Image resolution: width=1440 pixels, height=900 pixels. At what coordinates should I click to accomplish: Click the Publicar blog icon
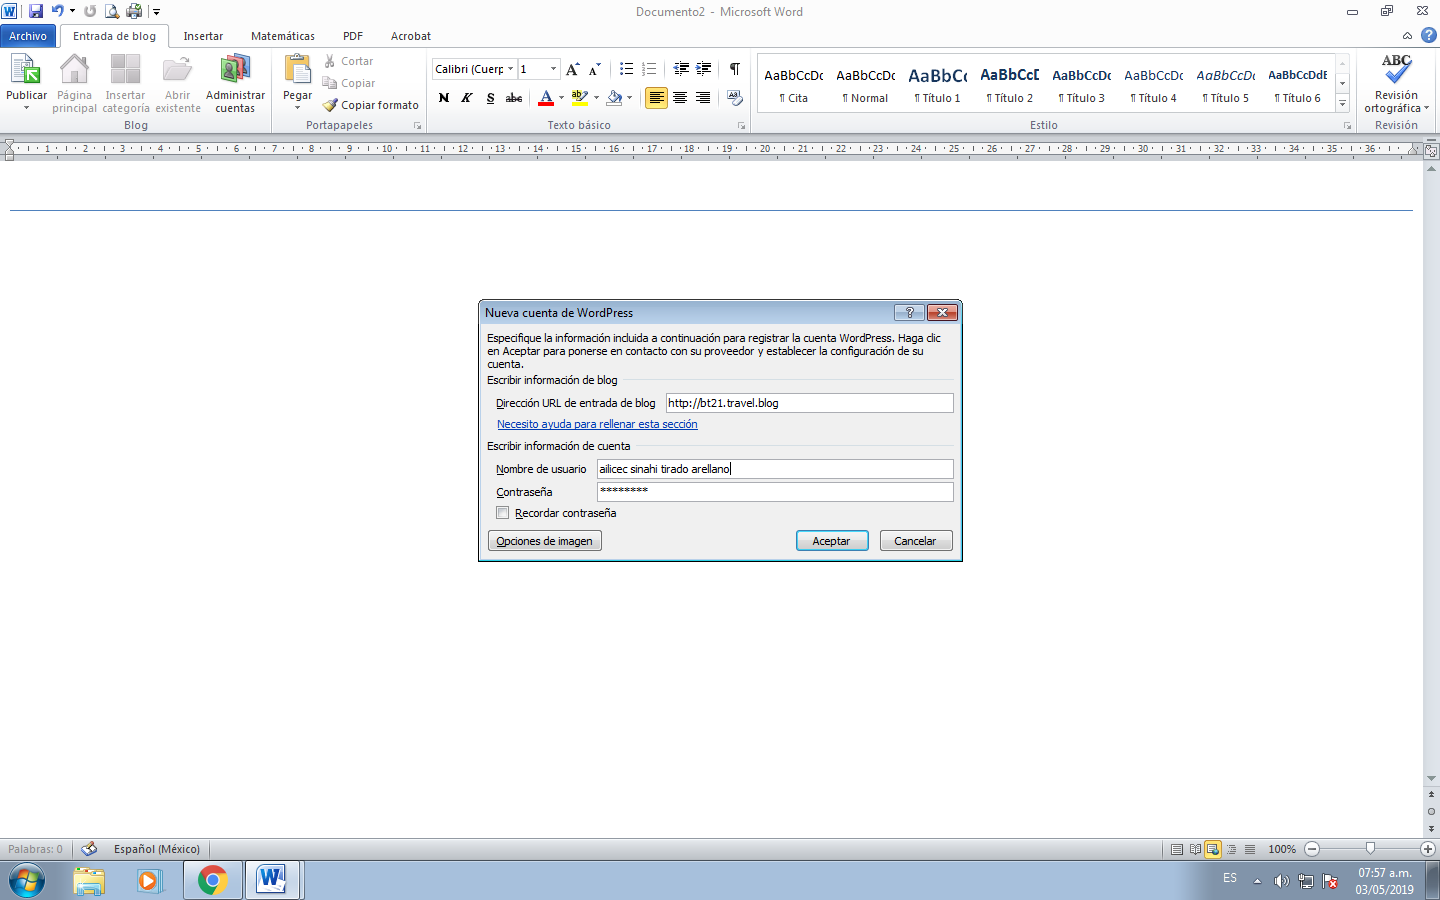pyautogui.click(x=25, y=72)
